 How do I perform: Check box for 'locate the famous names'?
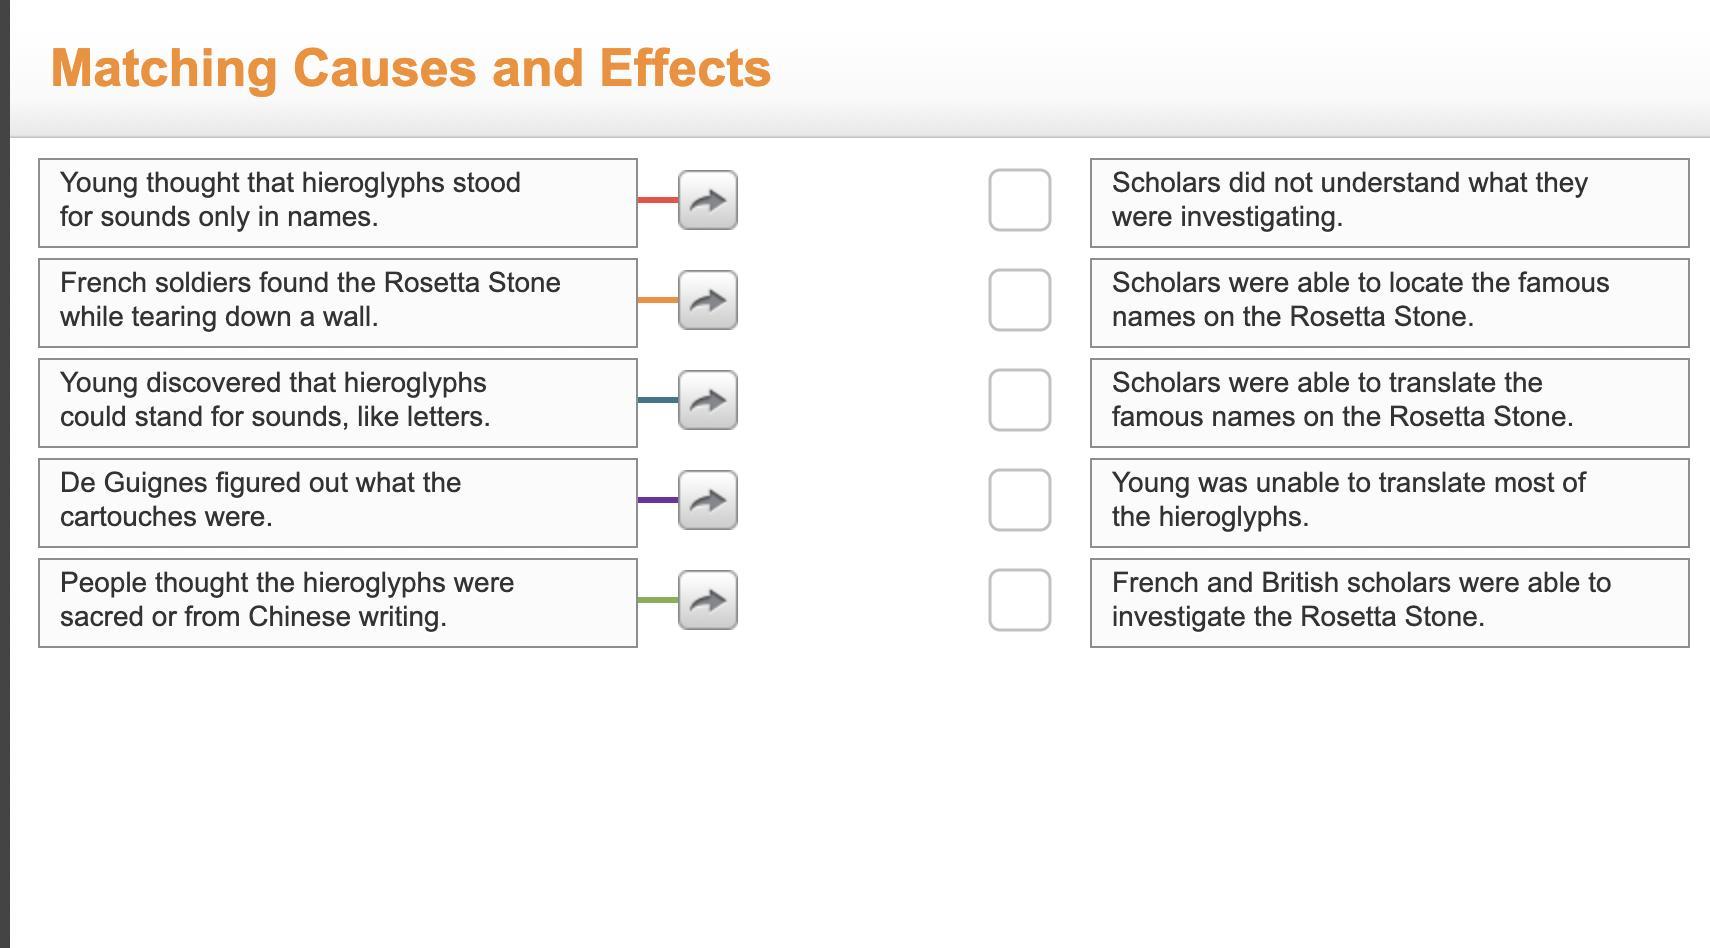pyautogui.click(x=1019, y=300)
